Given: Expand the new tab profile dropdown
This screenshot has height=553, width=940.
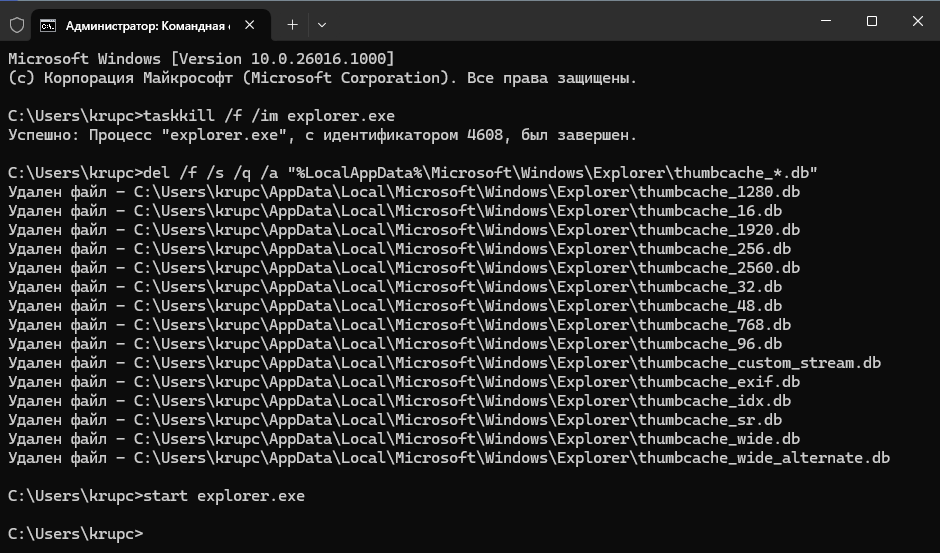Looking at the screenshot, I should (321, 24).
